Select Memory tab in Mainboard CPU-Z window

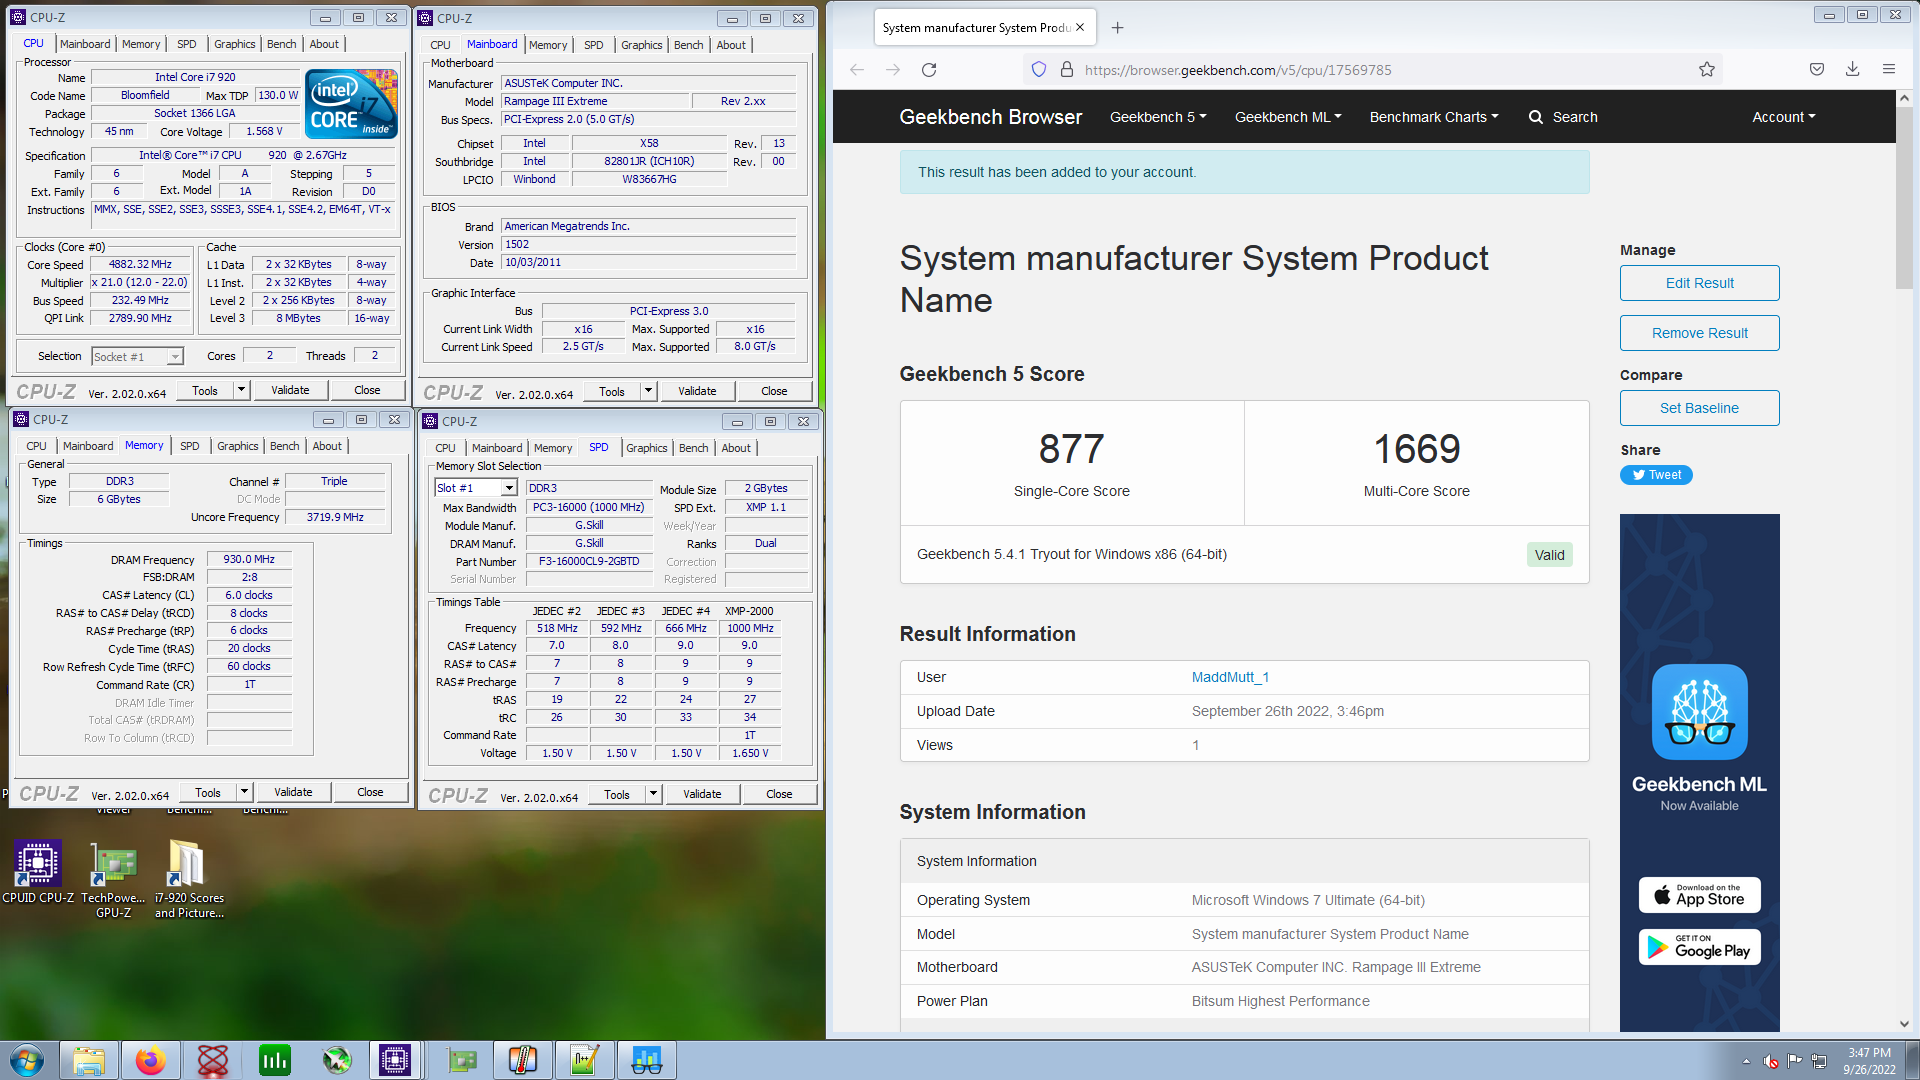[x=548, y=45]
